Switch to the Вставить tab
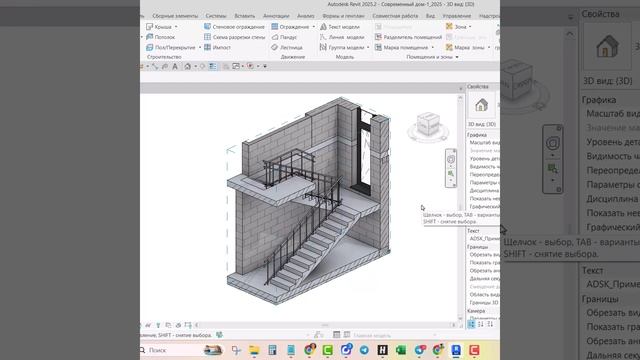 click(x=244, y=16)
